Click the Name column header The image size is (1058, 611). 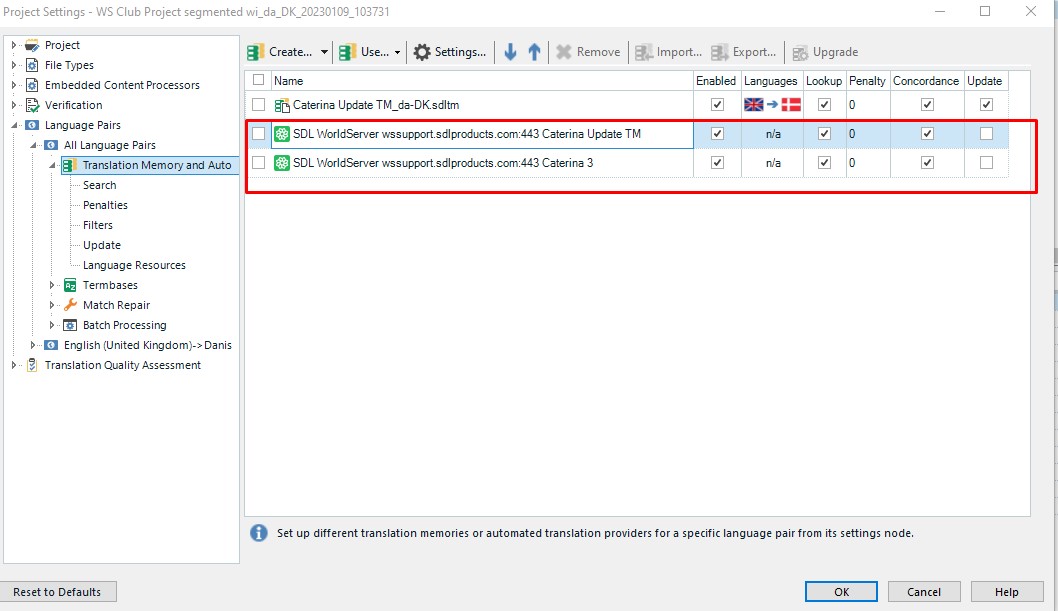click(288, 80)
